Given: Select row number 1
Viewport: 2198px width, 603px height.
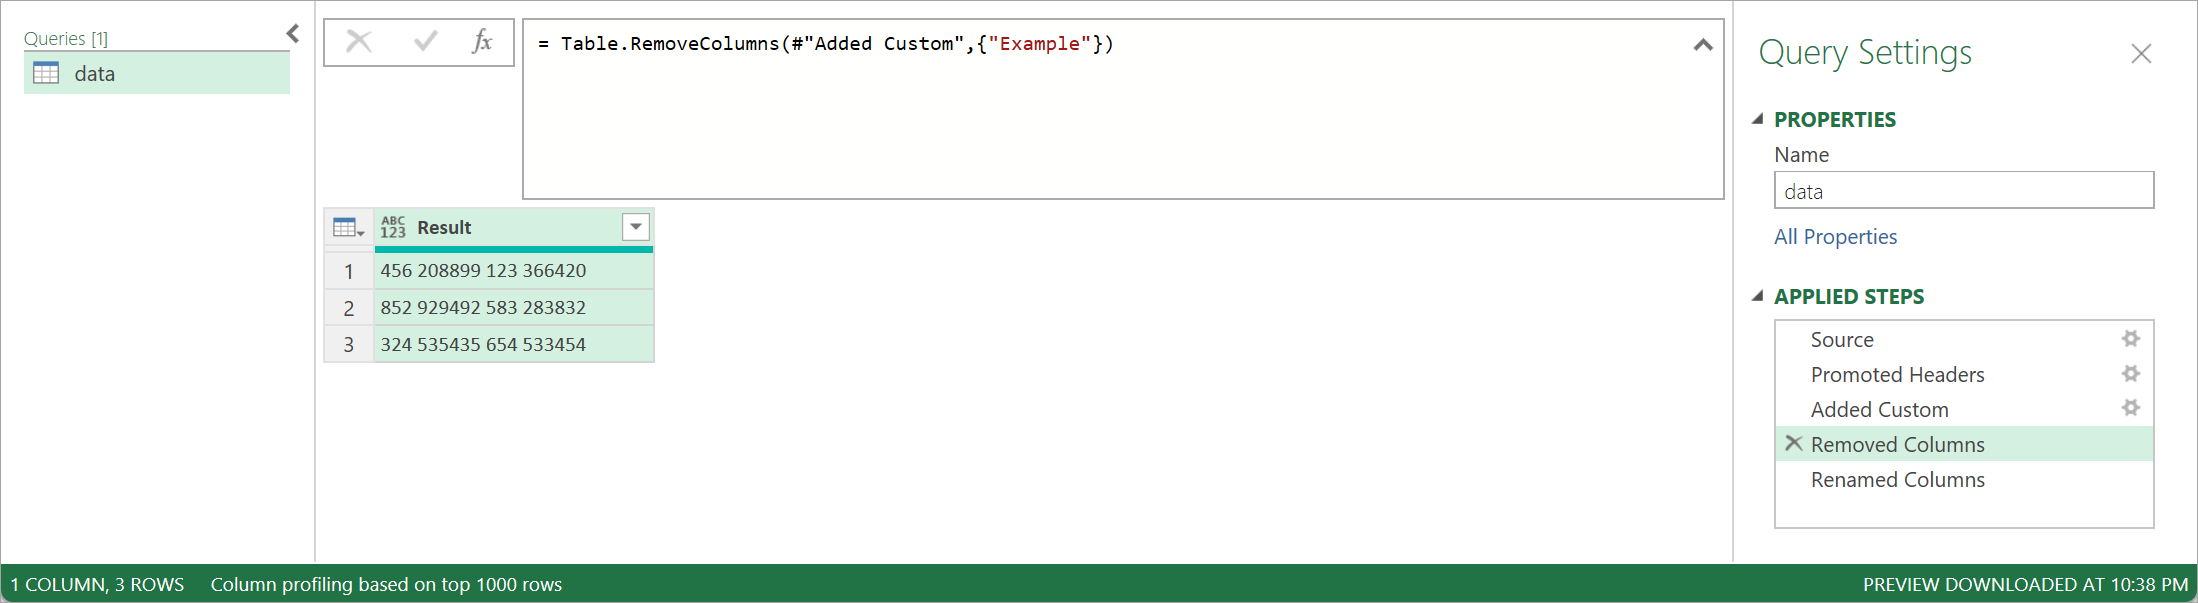Looking at the screenshot, I should coord(349,271).
